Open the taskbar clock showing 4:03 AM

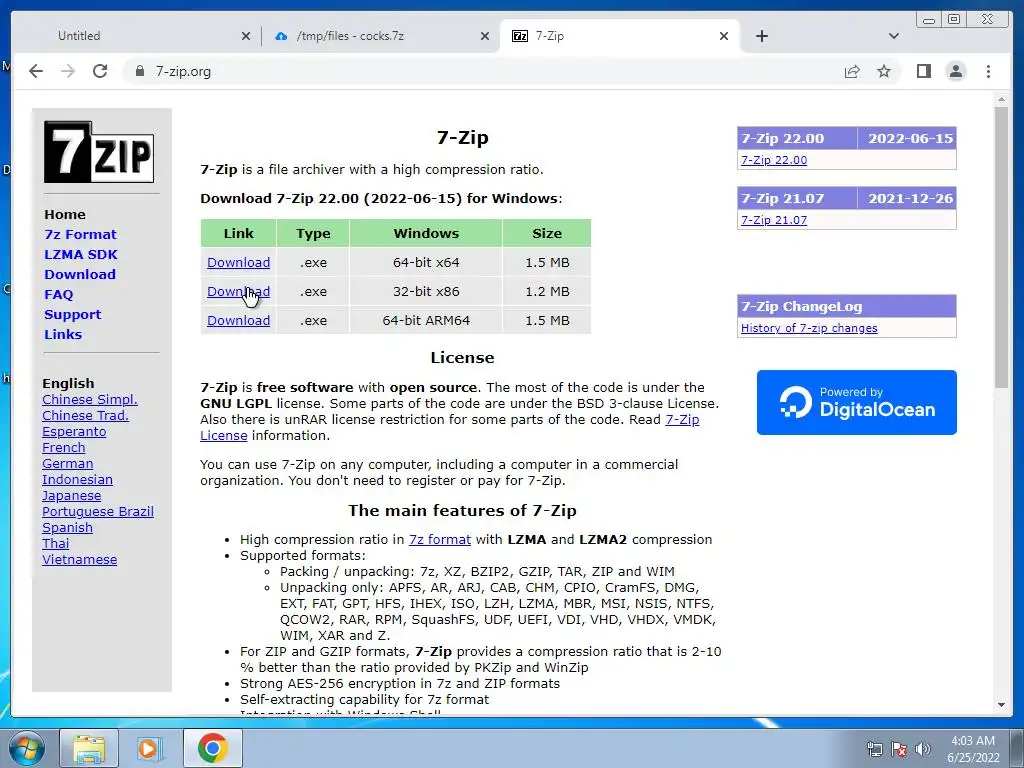973,749
